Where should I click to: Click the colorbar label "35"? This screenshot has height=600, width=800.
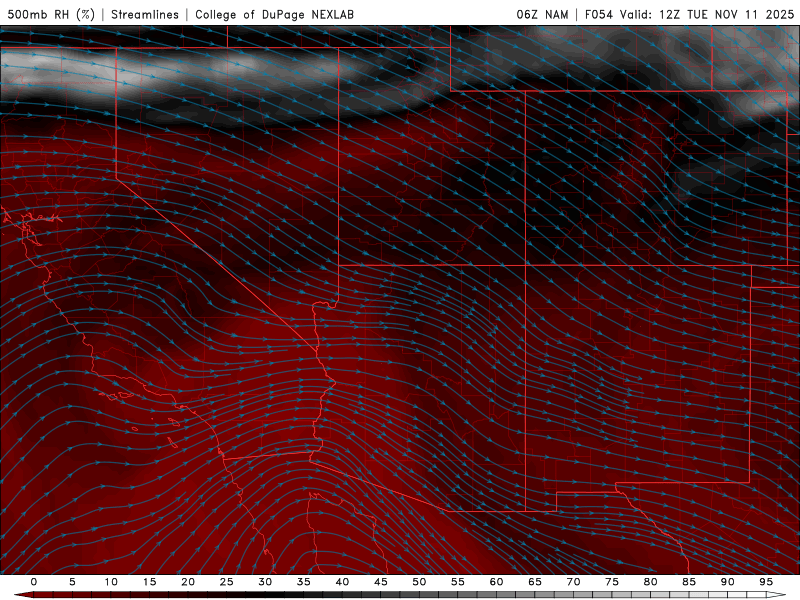(x=304, y=582)
